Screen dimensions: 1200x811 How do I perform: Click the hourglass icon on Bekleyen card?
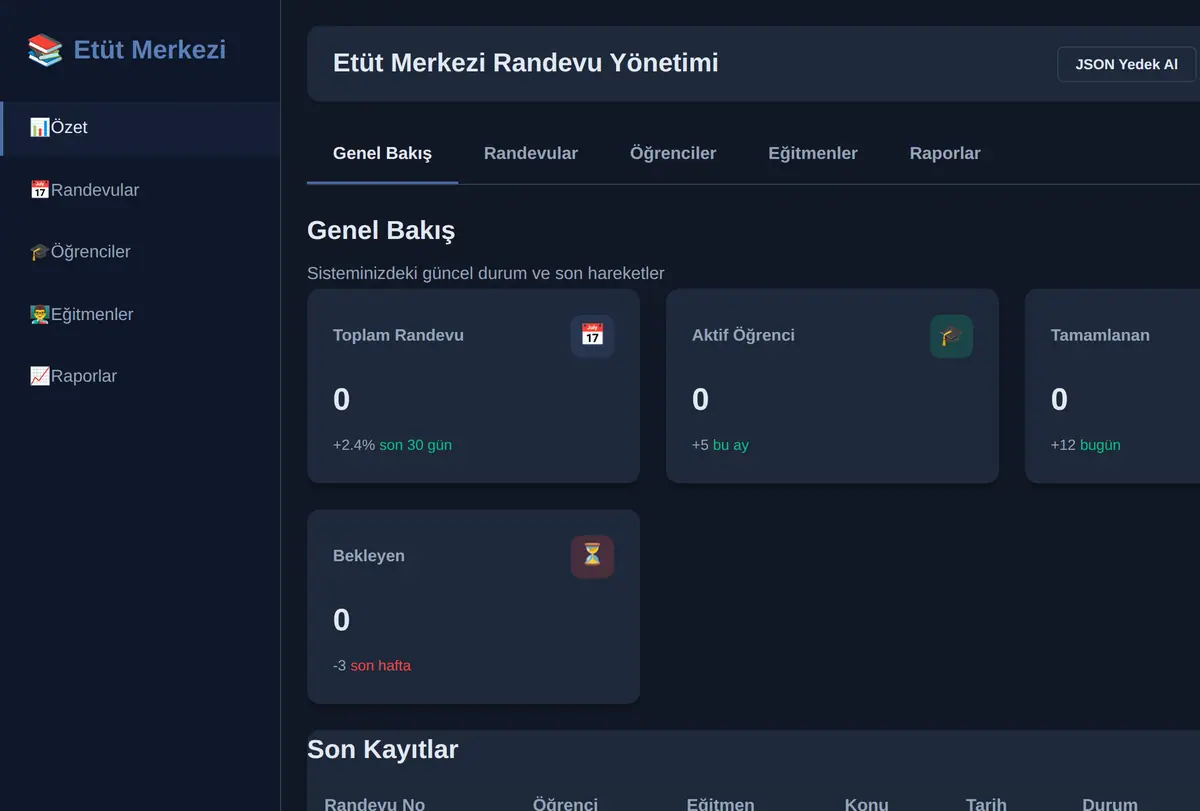(x=592, y=557)
